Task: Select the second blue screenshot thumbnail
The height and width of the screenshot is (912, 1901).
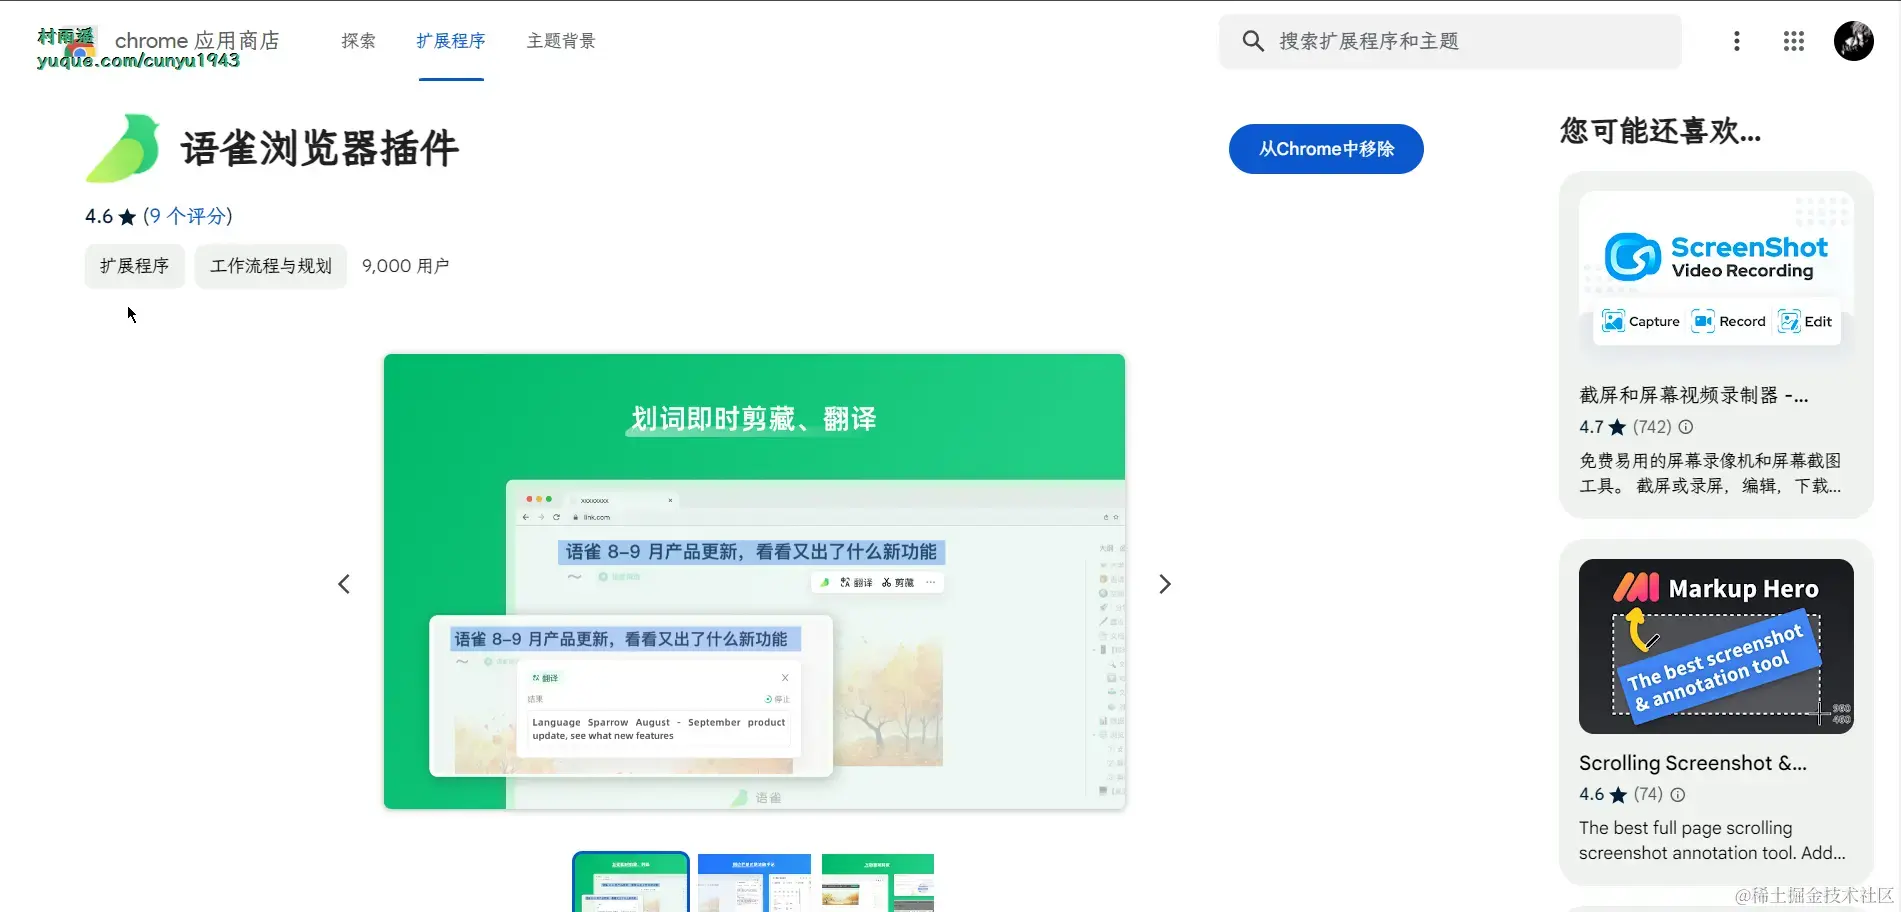Action: click(x=754, y=882)
